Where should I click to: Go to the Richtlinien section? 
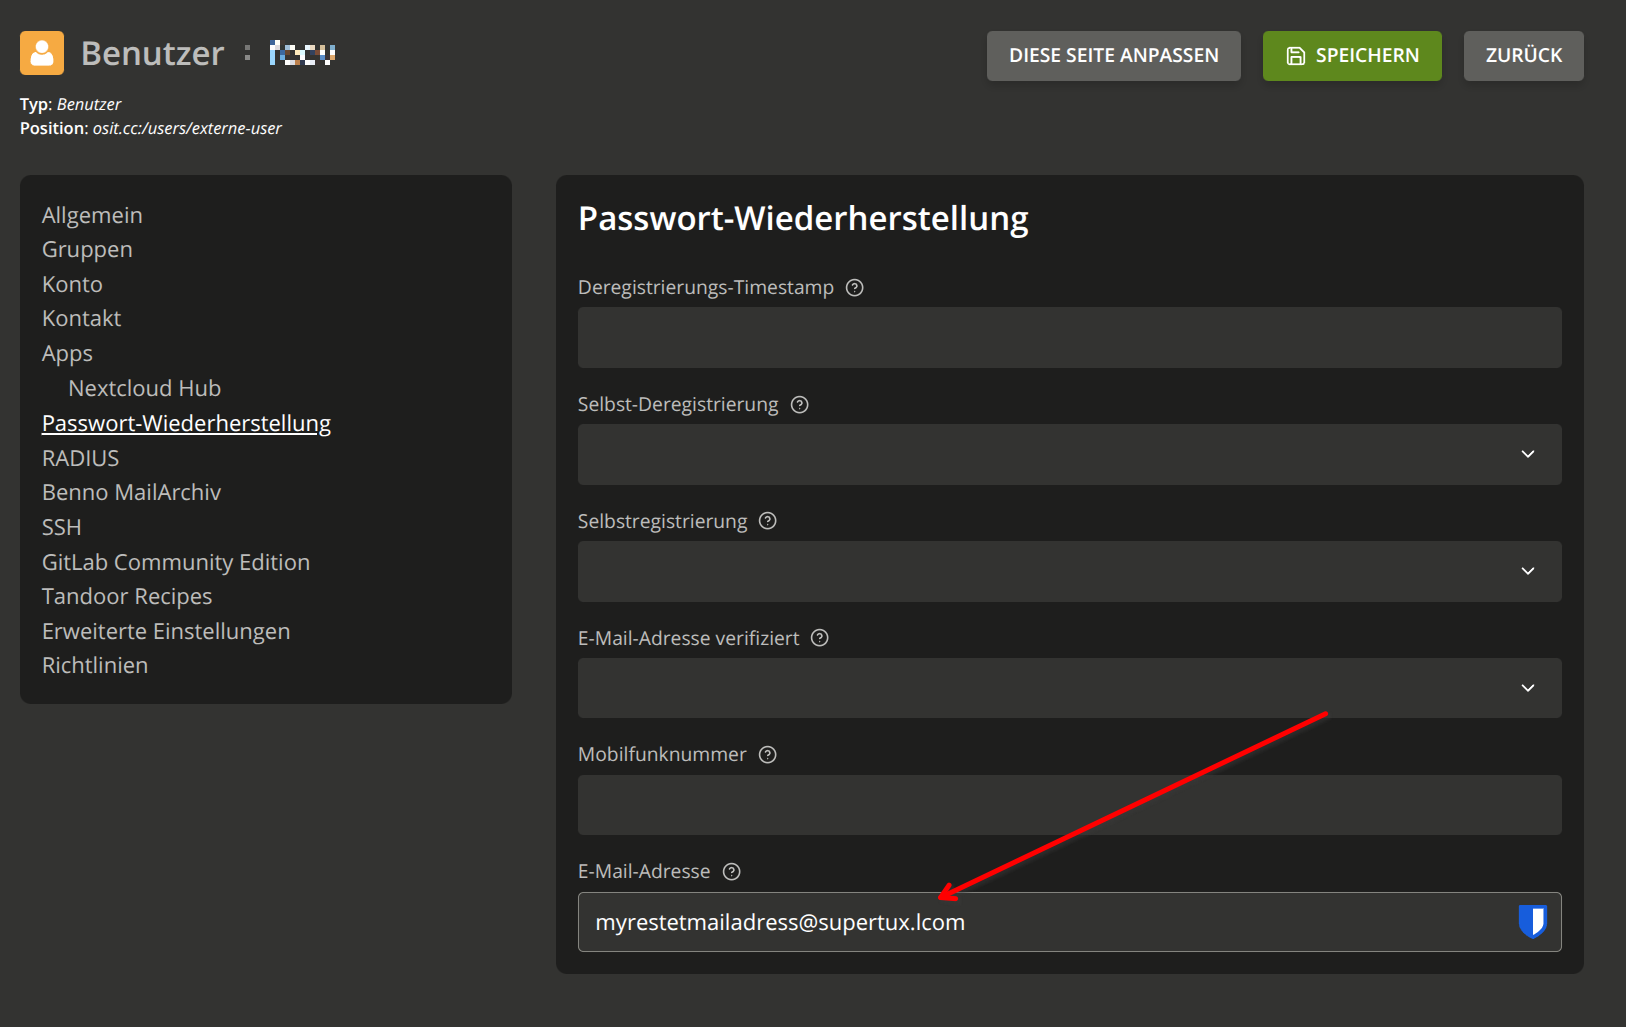95,666
